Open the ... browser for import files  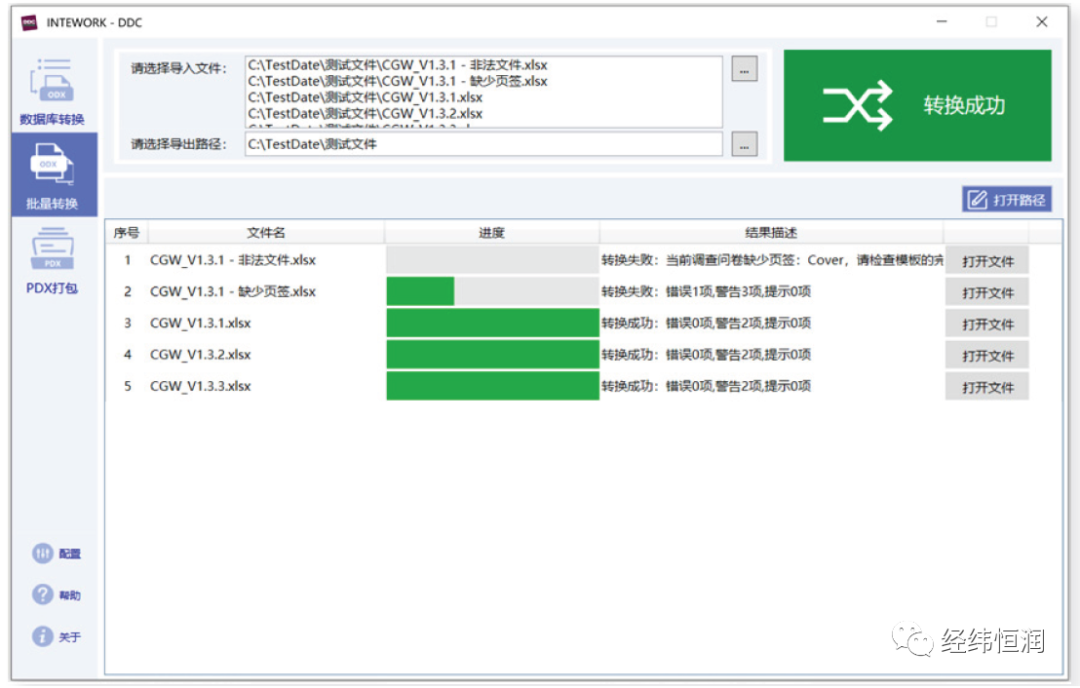pos(744,69)
